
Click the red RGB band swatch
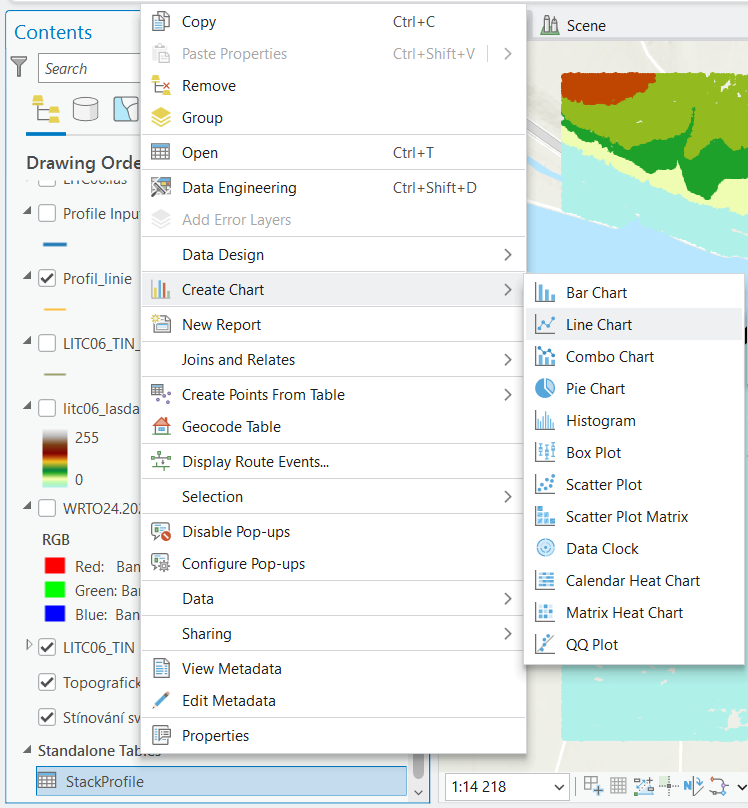54,567
